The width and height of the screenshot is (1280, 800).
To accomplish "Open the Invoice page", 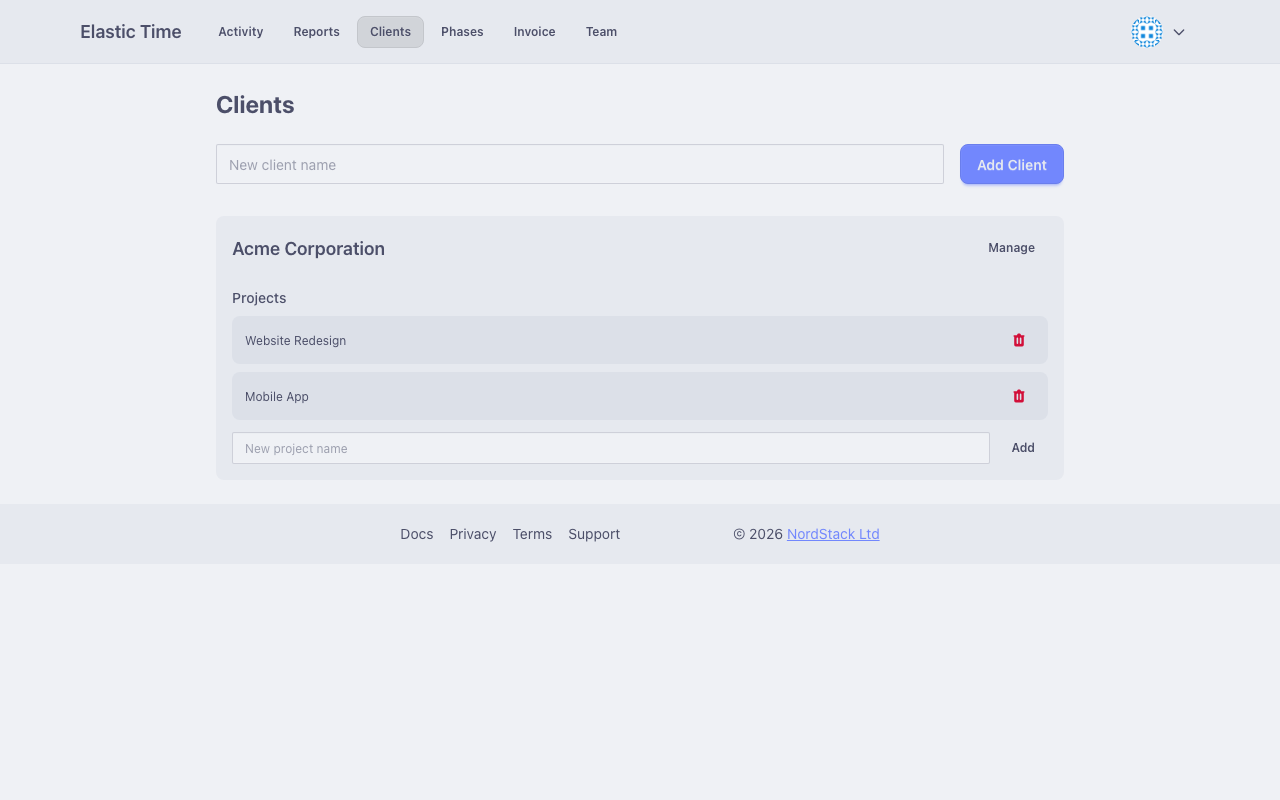I will click(534, 32).
